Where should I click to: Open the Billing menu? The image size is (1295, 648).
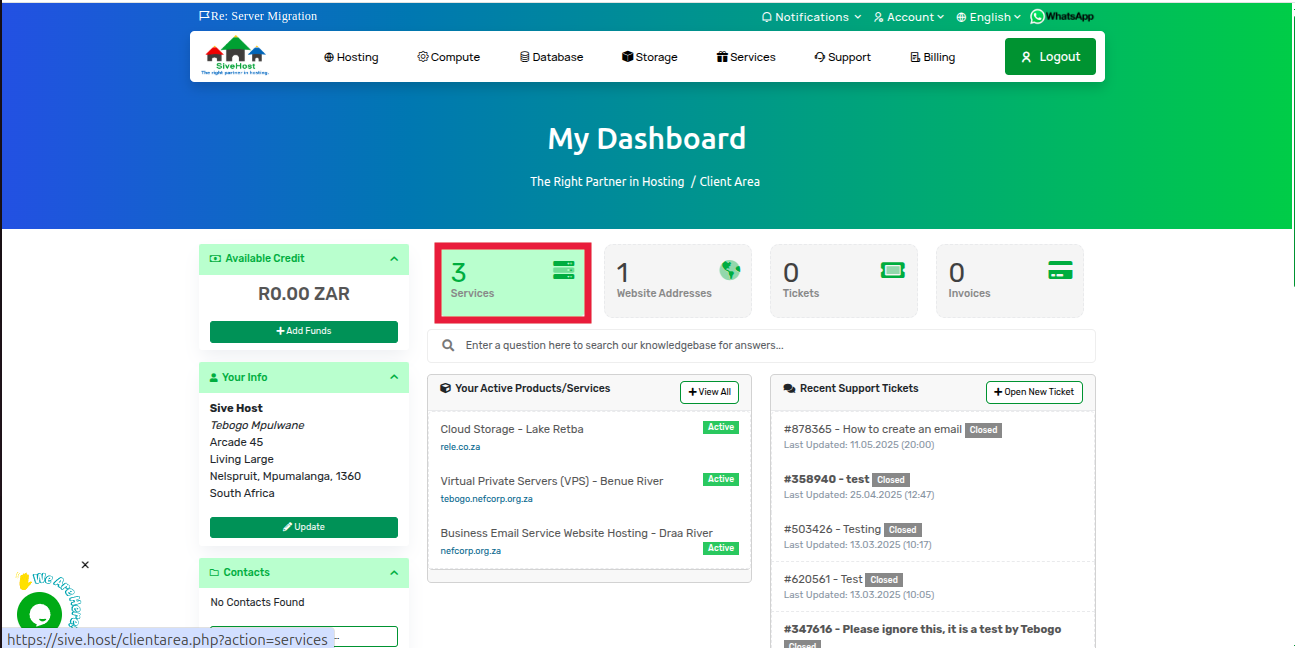tap(933, 57)
